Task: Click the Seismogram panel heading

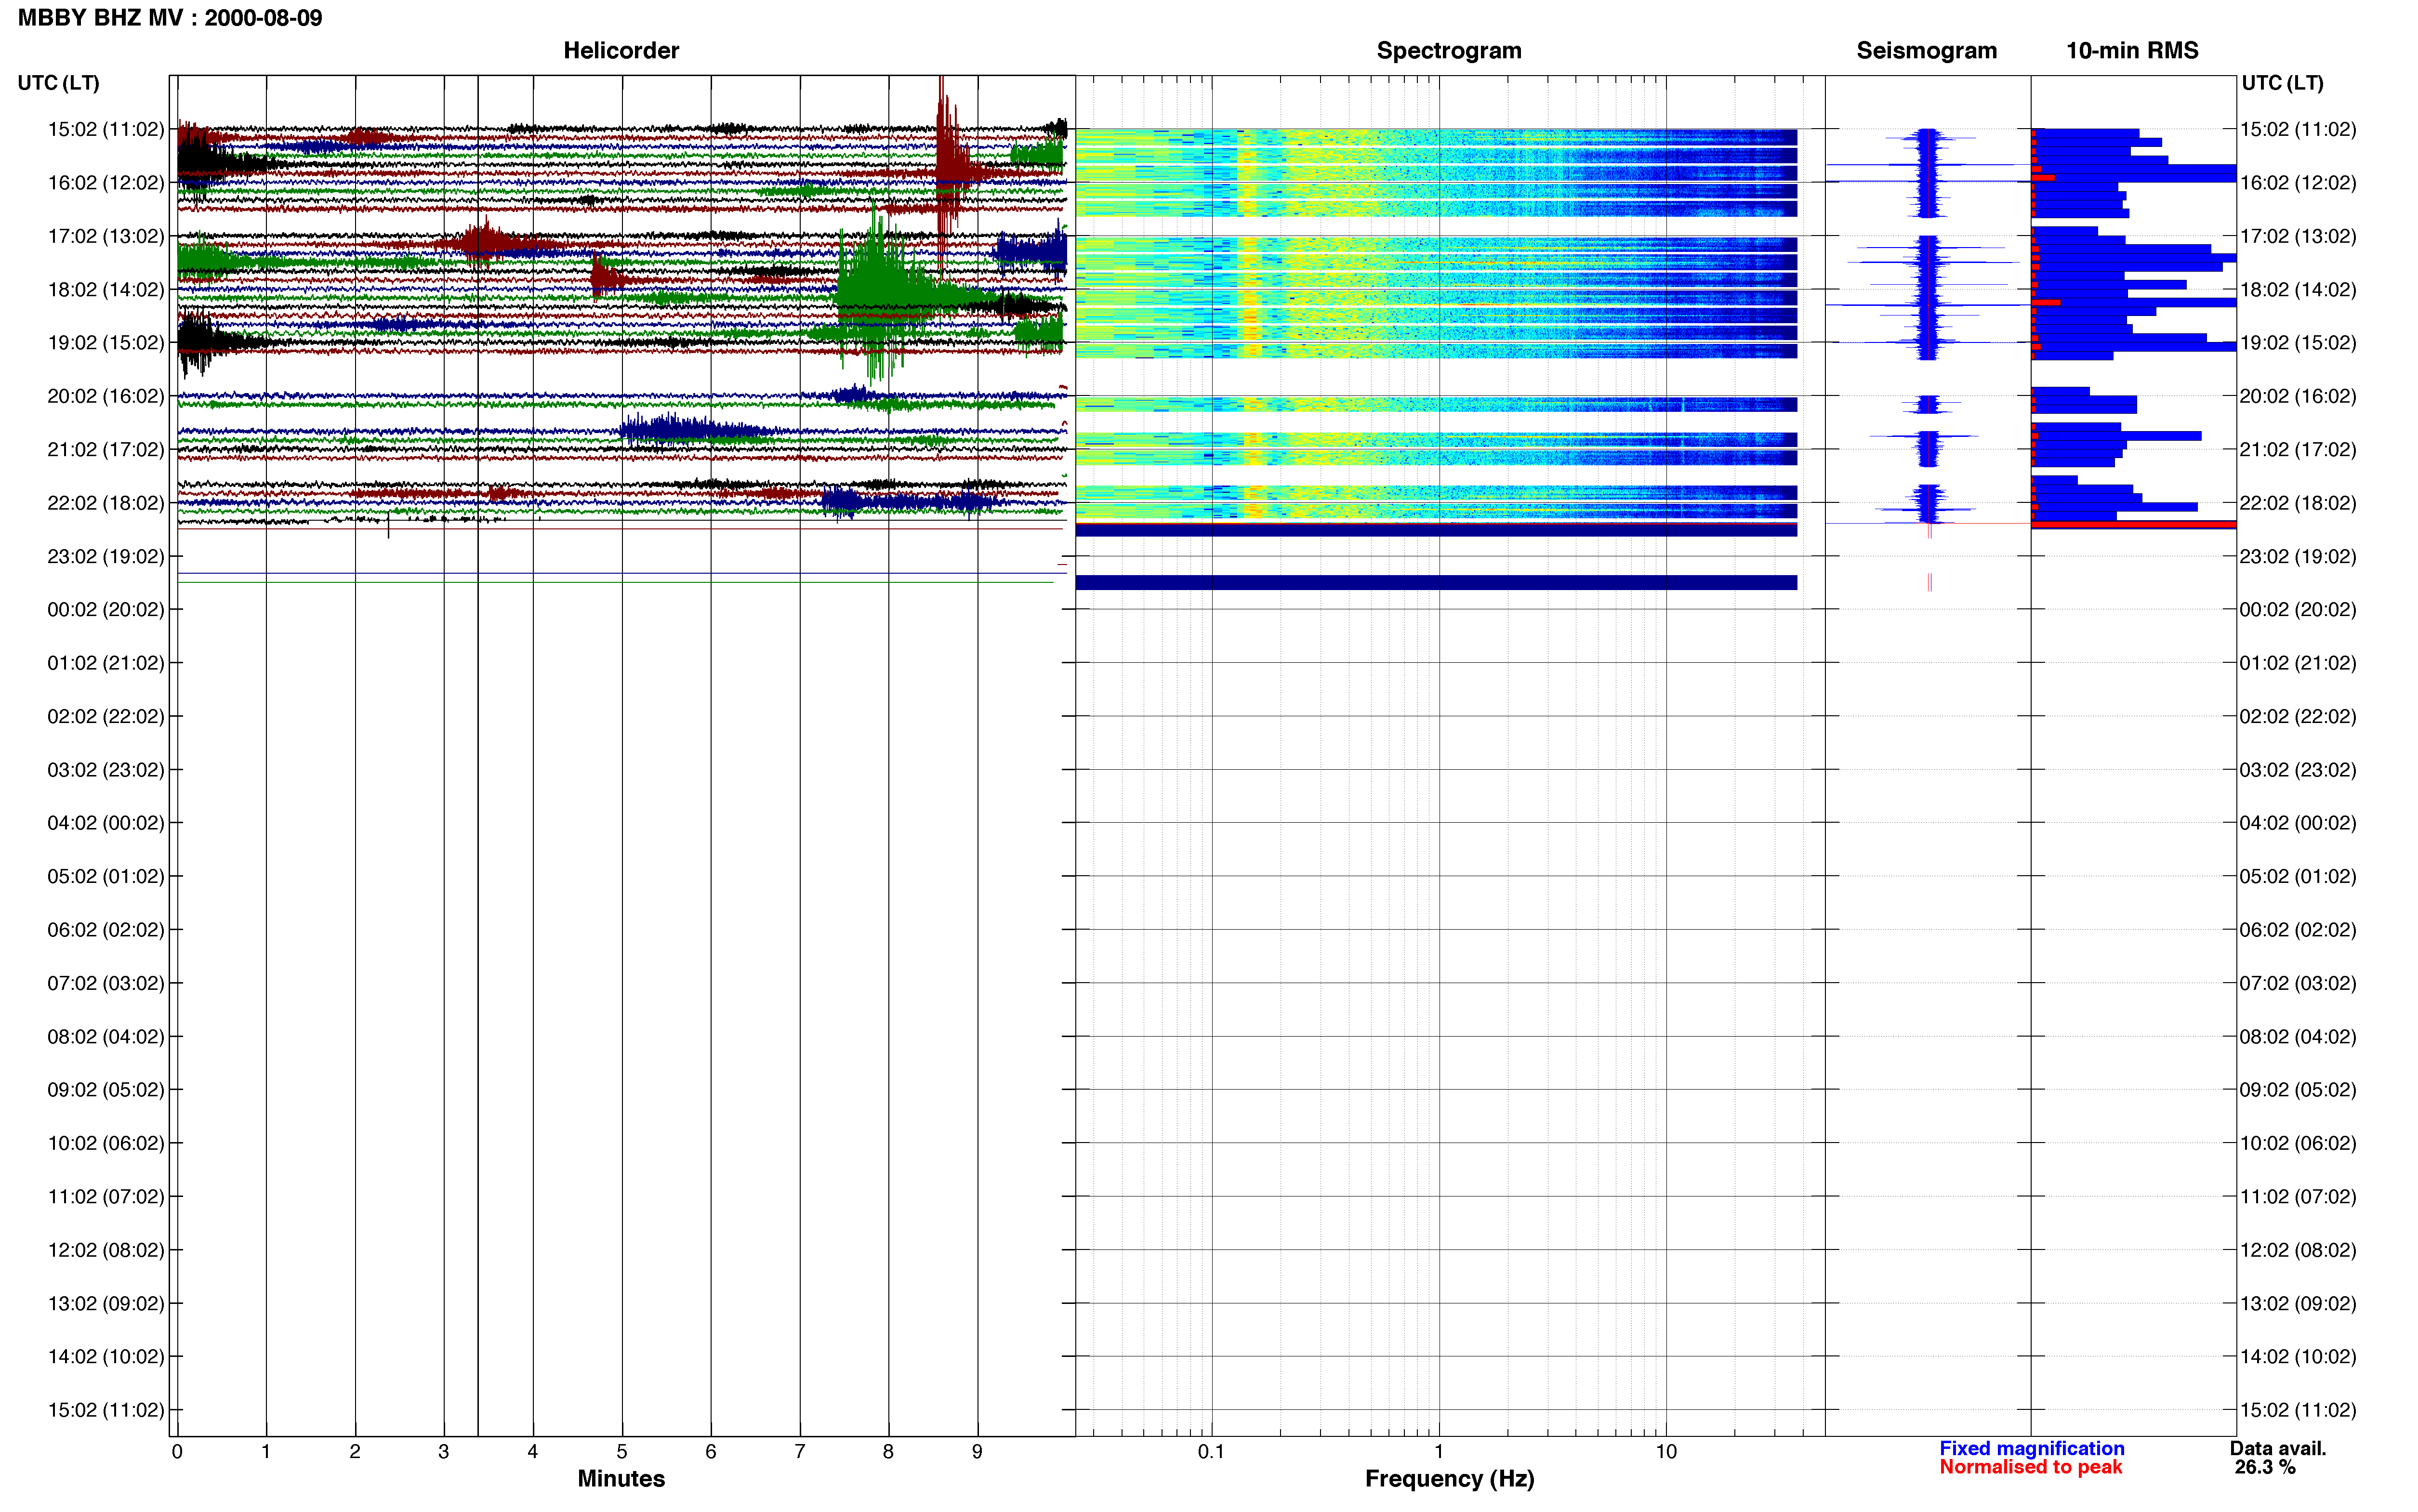Action: (1926, 50)
